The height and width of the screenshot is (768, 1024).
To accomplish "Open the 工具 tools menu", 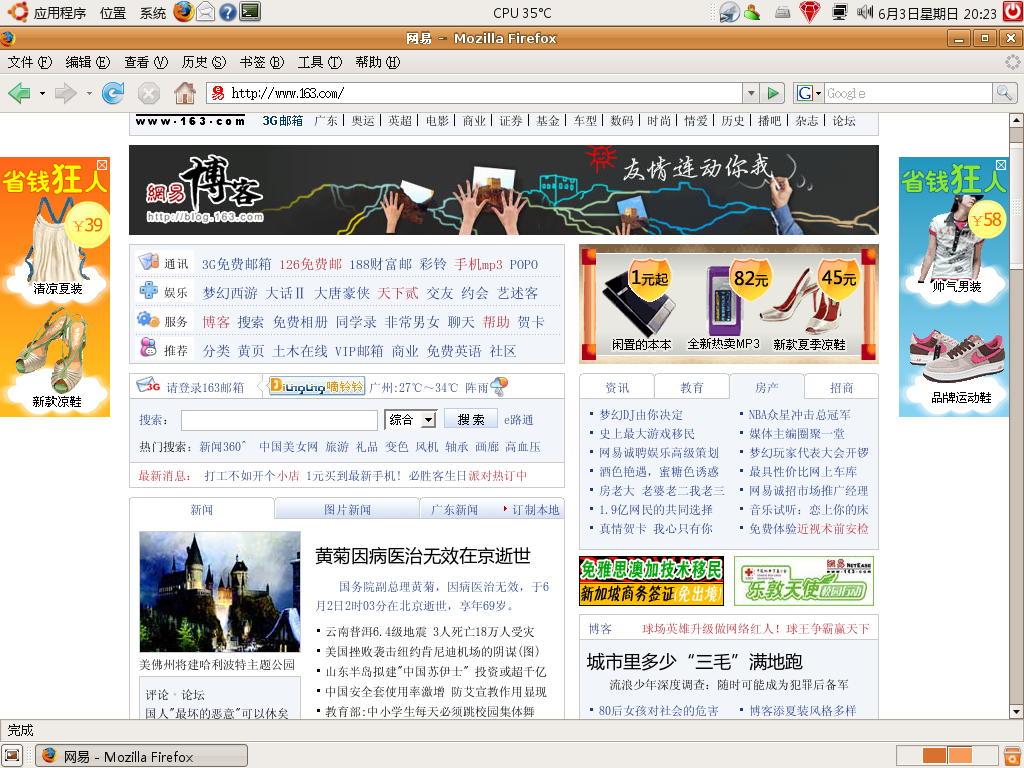I will 319,62.
